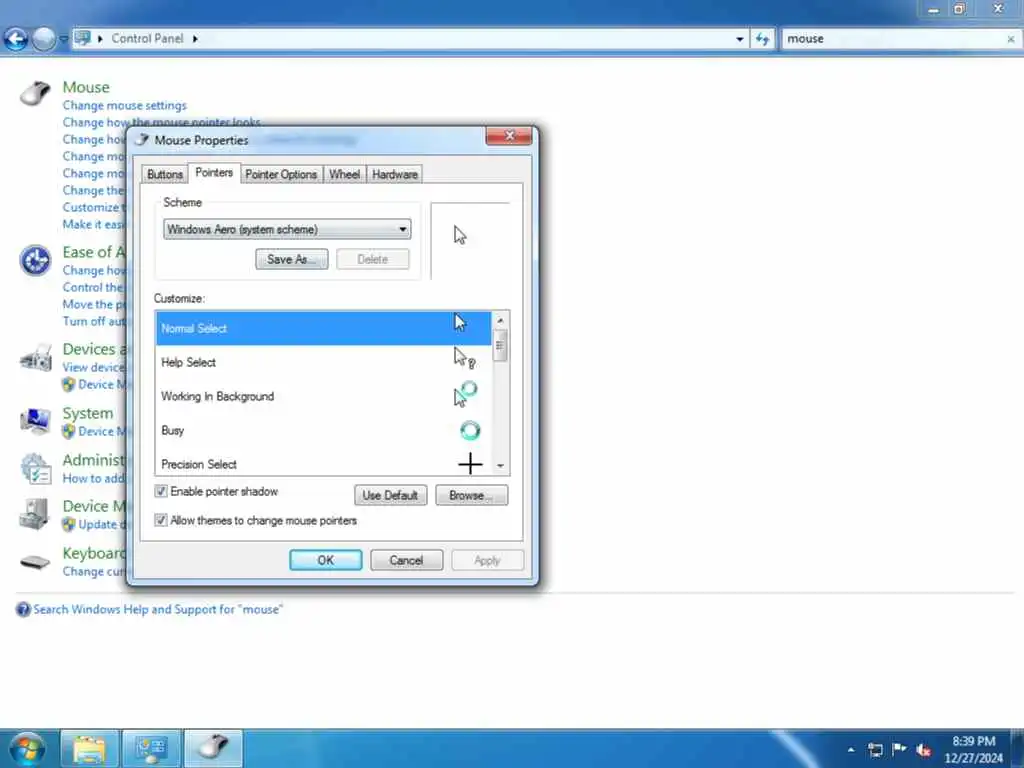Click the Customize list scroll down arrow
1024x768 pixels.
click(500, 466)
